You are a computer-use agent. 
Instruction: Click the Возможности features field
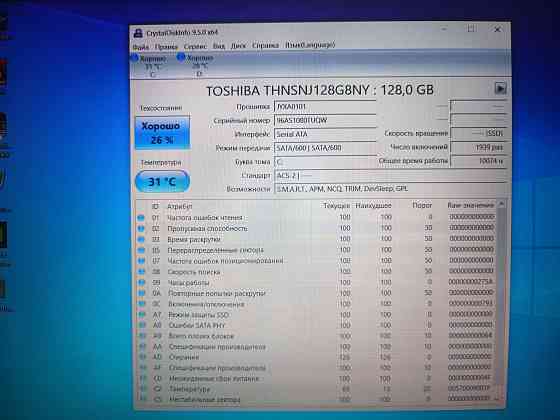point(390,189)
